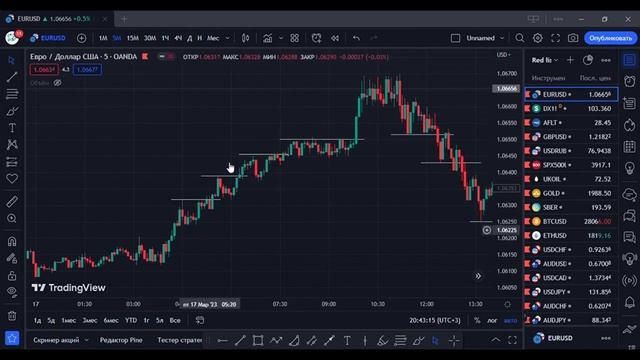Screen dimensions: 640x360
Task: Select the 1M timeframe
Action: (103, 38)
